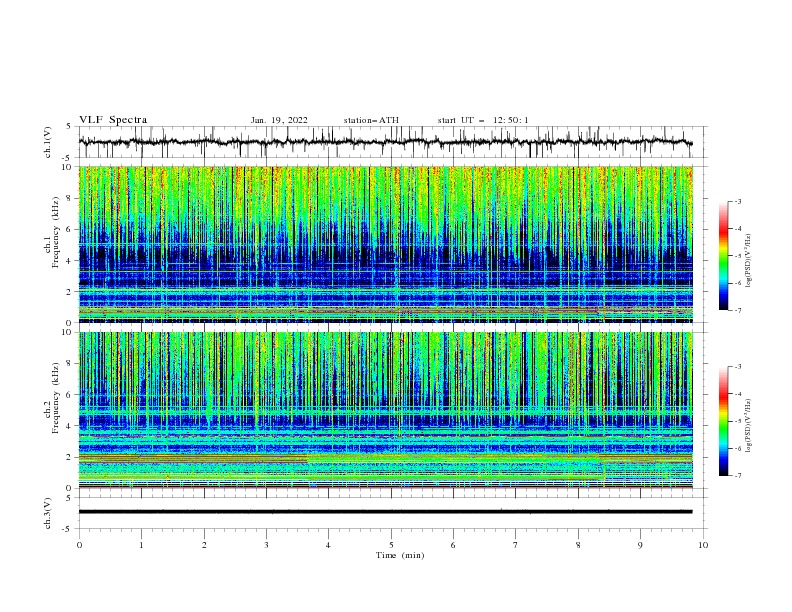Click inside the ch.1 spectrogram panel

tap(386, 244)
